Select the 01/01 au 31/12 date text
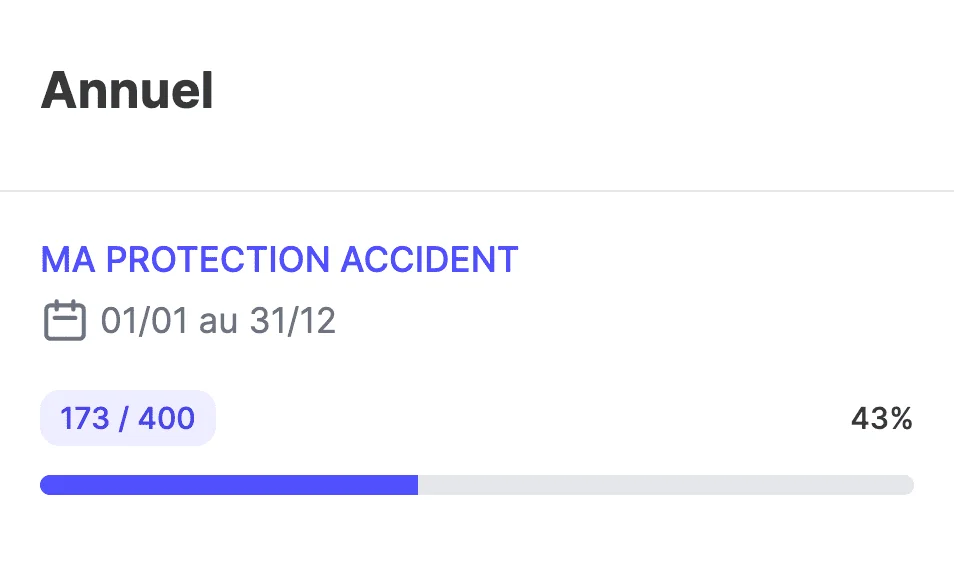Viewport: 954px width, 575px height. click(218, 321)
